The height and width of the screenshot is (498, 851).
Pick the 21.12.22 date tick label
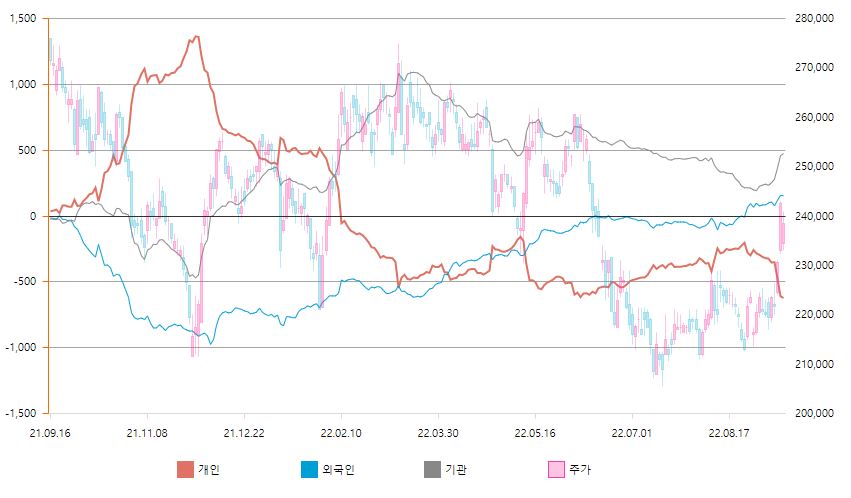243,433
